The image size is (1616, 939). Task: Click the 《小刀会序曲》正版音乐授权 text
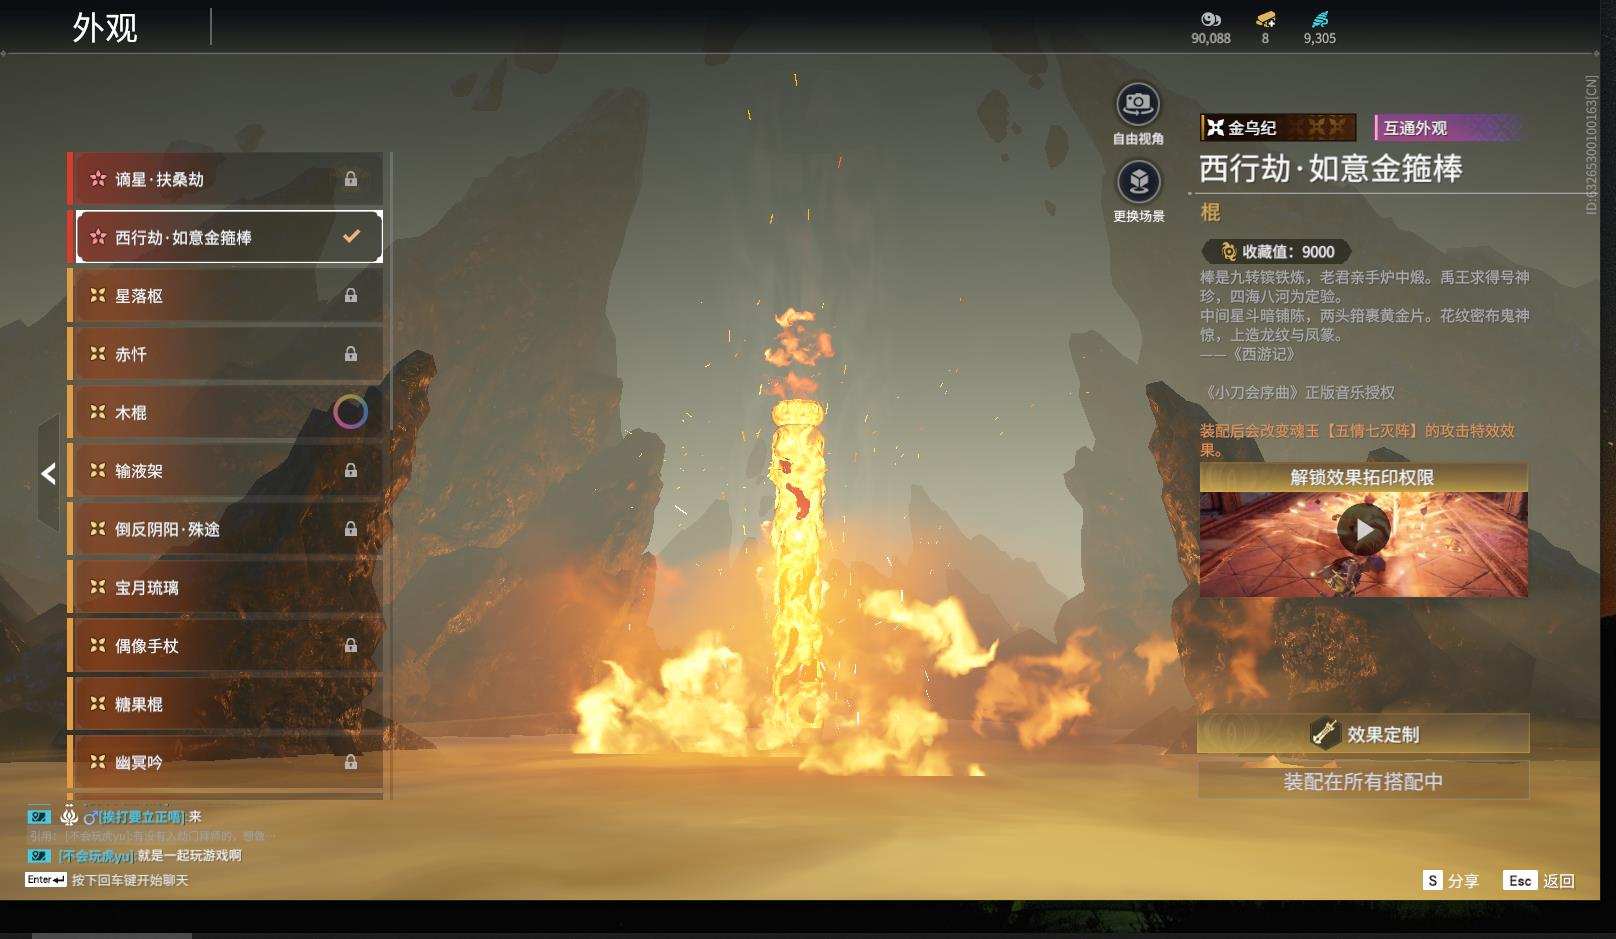(1297, 392)
